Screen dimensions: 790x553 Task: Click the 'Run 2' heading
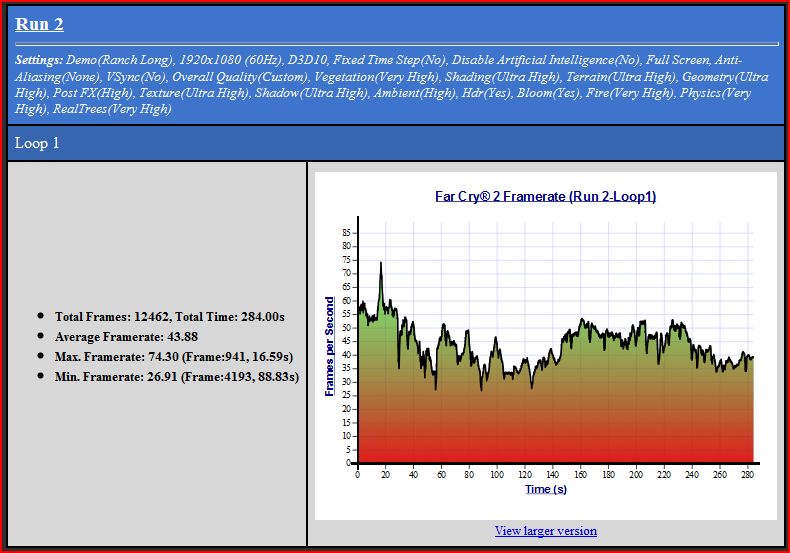coord(39,24)
